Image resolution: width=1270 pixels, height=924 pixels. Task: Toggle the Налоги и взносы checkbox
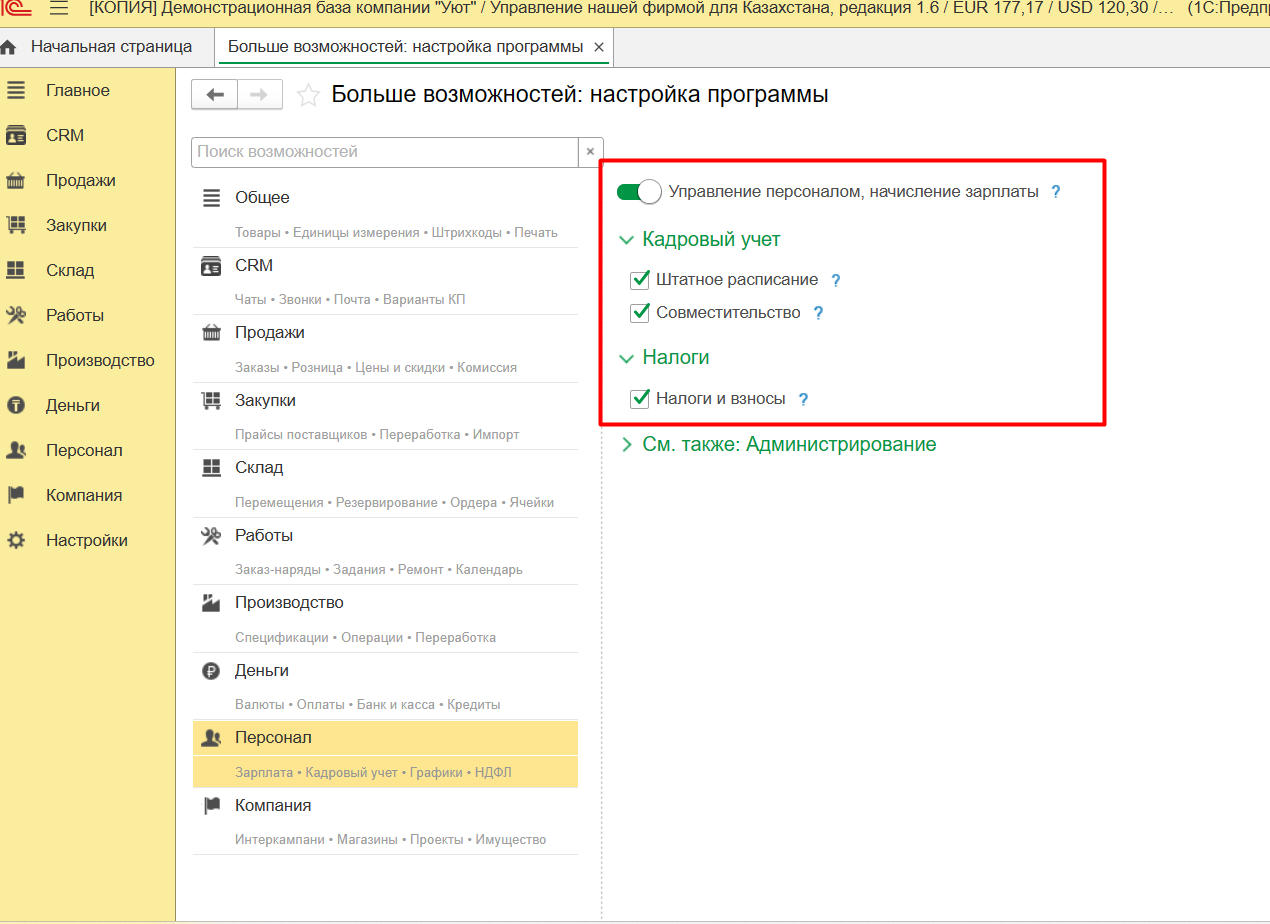pos(641,399)
